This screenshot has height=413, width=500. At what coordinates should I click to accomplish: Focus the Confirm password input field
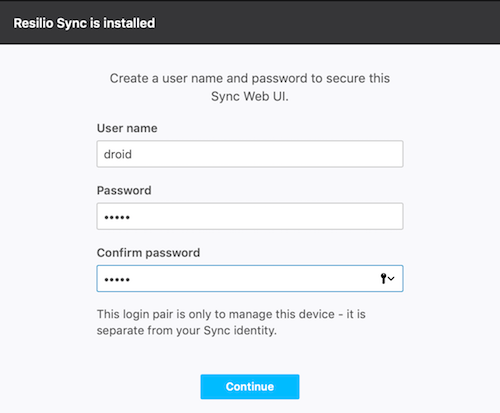[x=250, y=278]
